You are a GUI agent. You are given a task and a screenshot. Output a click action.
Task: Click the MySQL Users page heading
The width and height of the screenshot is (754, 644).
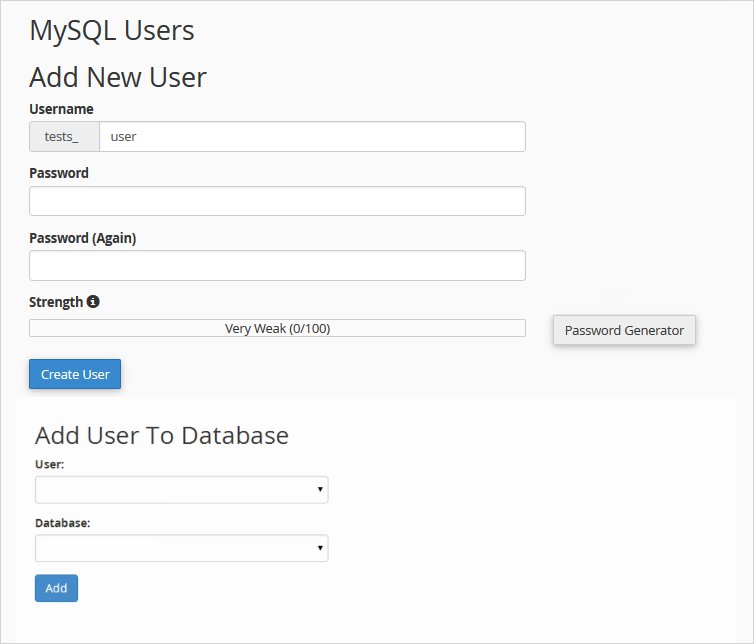pyautogui.click(x=112, y=31)
